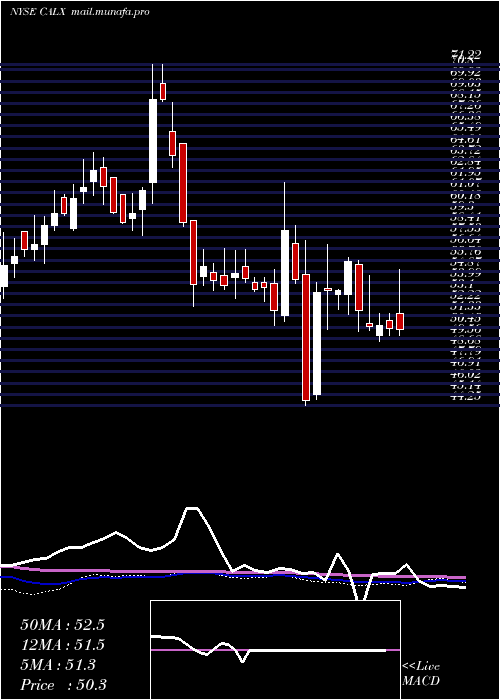Click the 46.02 price axis label
This screenshot has height=700, width=500.
tap(466, 376)
